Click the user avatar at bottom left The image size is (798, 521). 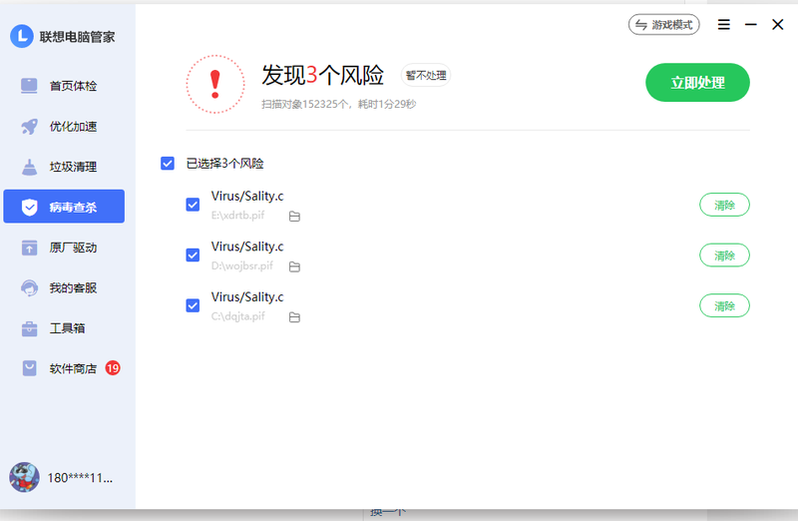[x=24, y=477]
